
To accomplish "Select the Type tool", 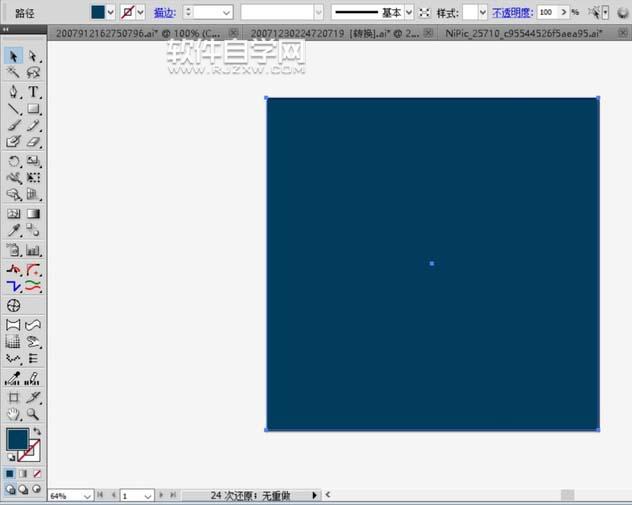I will tap(33, 92).
